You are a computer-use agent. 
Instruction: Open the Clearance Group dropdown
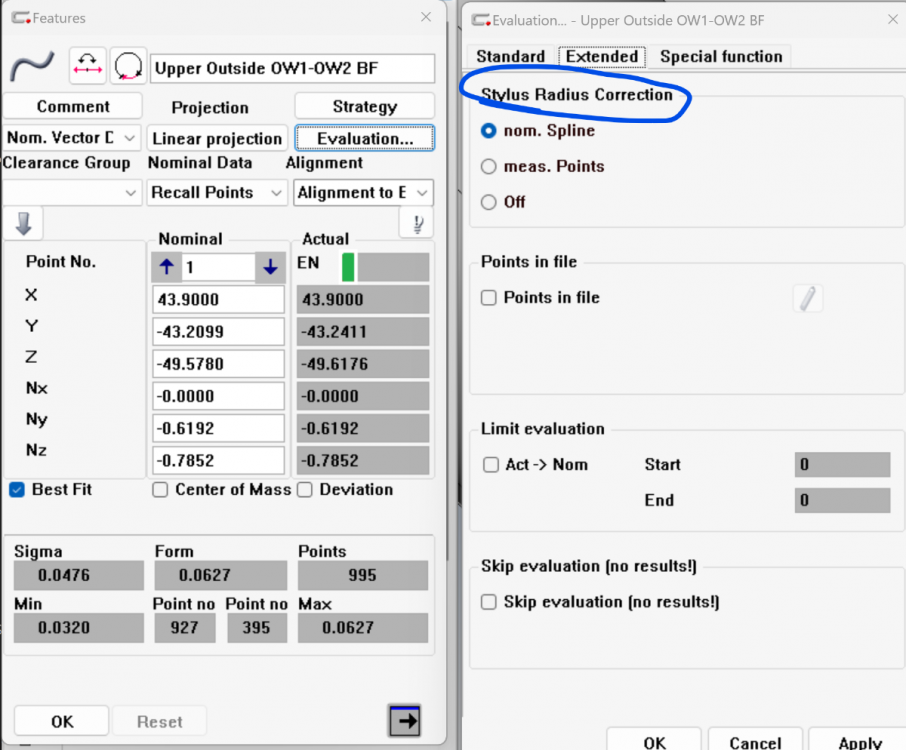click(x=72, y=192)
